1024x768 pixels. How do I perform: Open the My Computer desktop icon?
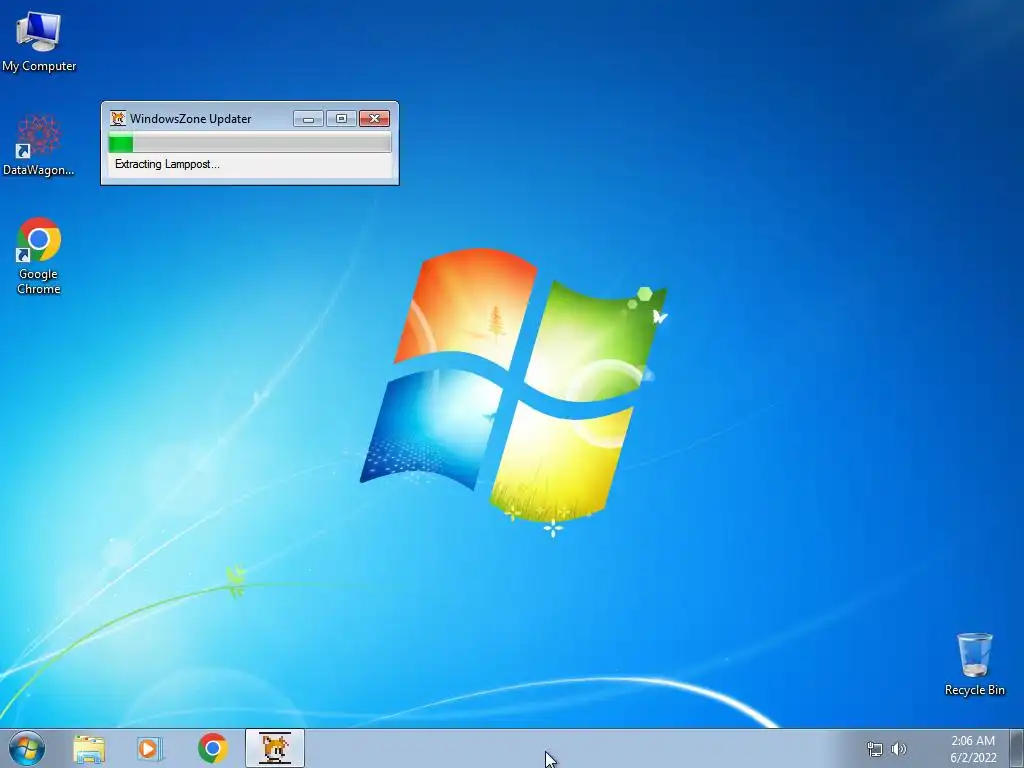point(39,41)
